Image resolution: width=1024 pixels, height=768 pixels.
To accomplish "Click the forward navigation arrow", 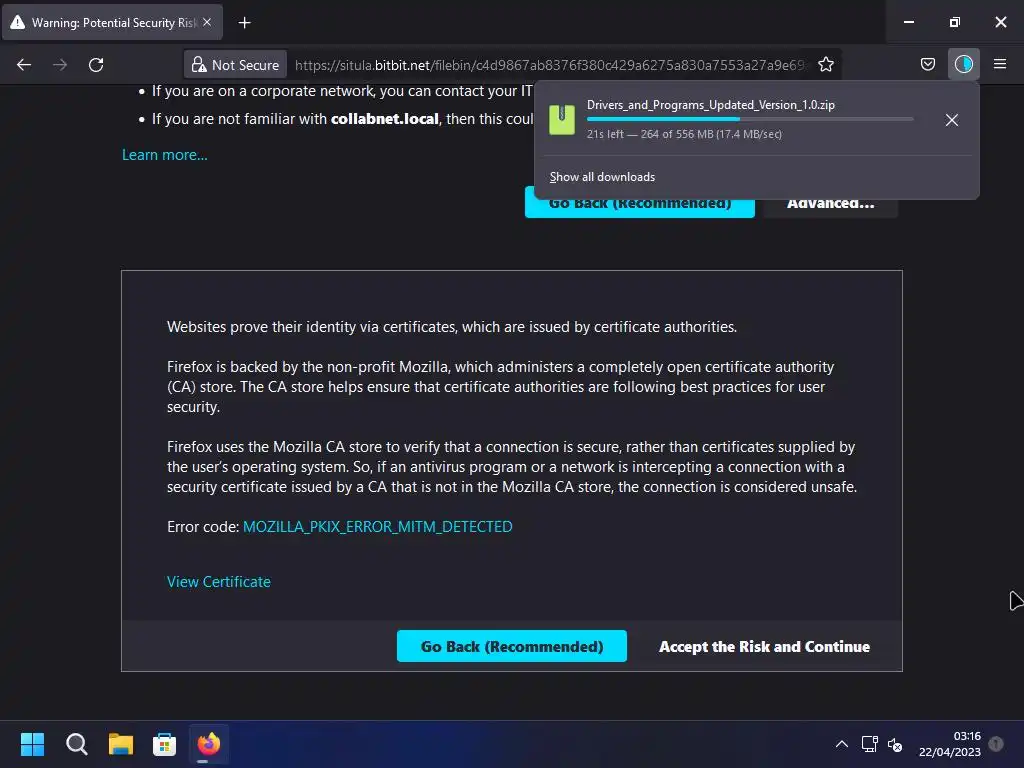I will click(60, 65).
